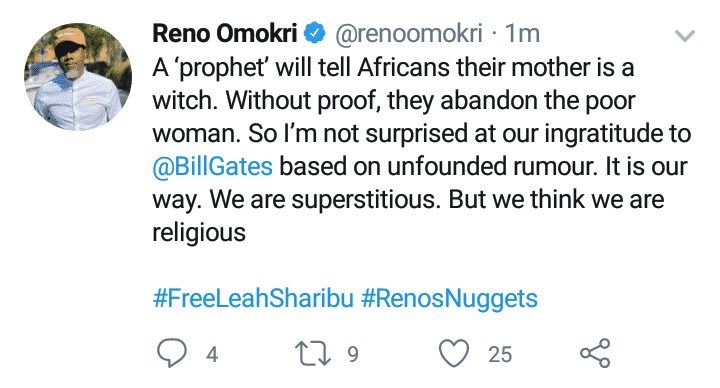This screenshot has width=720, height=388.
Task: Click the sentence "We are superstitious"
Action: tap(324, 200)
